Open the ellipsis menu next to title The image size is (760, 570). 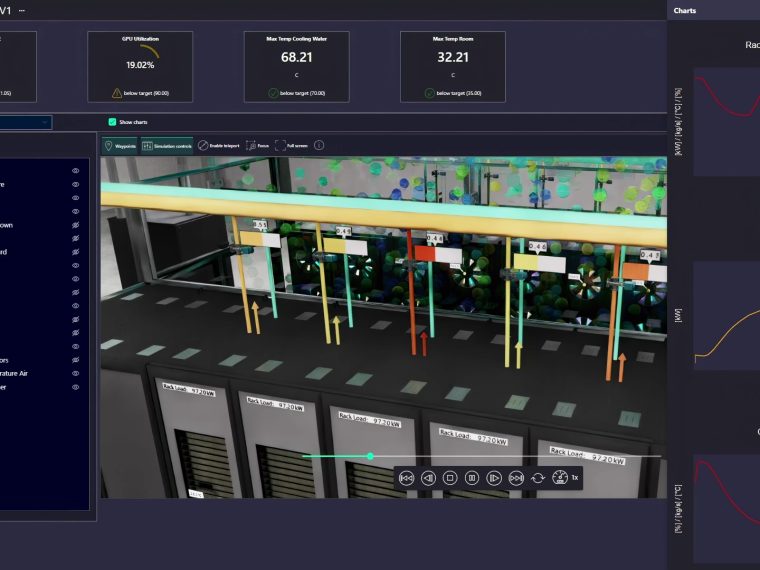click(23, 9)
